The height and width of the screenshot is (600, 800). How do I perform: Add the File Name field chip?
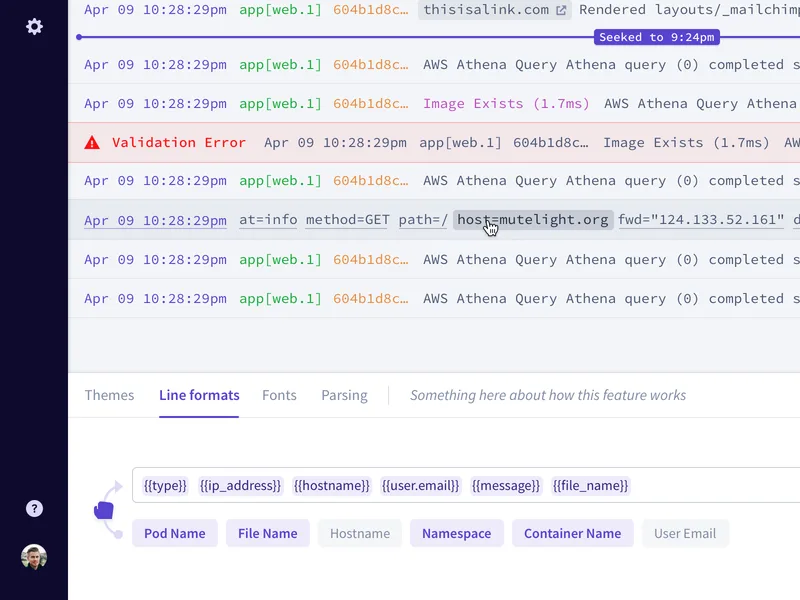pyautogui.click(x=268, y=533)
